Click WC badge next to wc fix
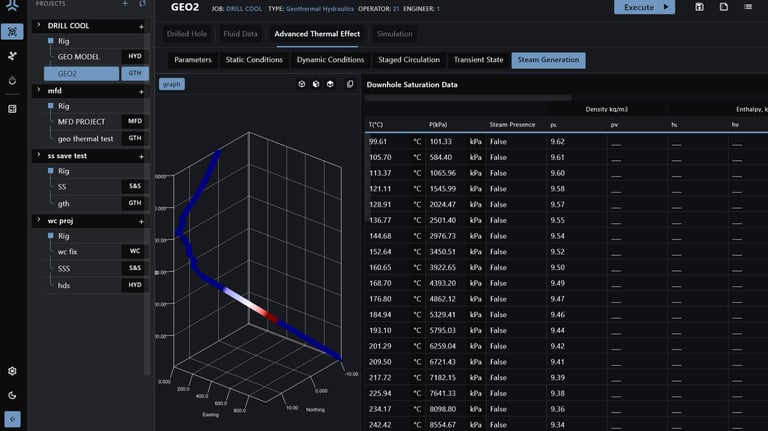The height and width of the screenshot is (431, 768). pos(135,251)
